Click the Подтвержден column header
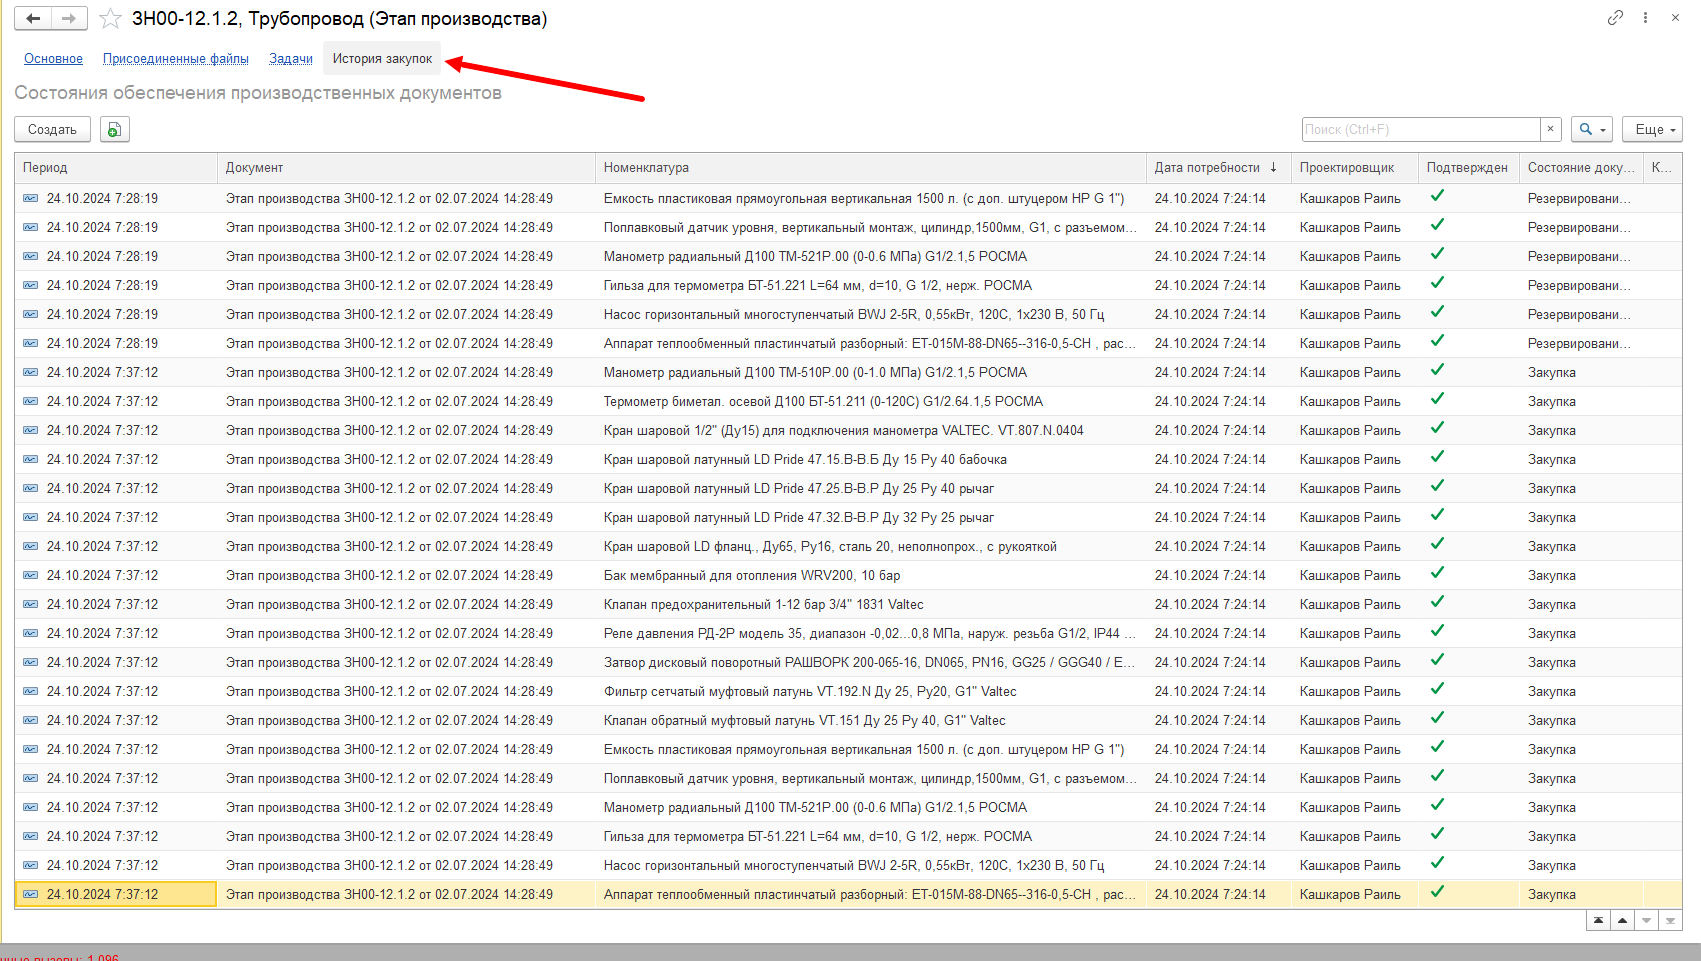 [x=1468, y=168]
